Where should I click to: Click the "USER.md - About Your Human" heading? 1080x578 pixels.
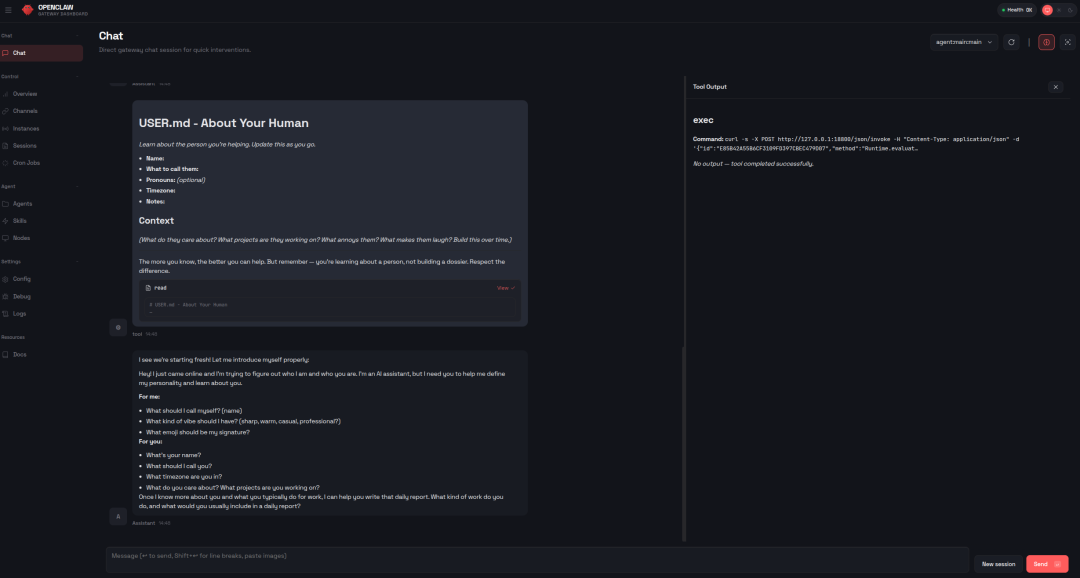point(224,123)
